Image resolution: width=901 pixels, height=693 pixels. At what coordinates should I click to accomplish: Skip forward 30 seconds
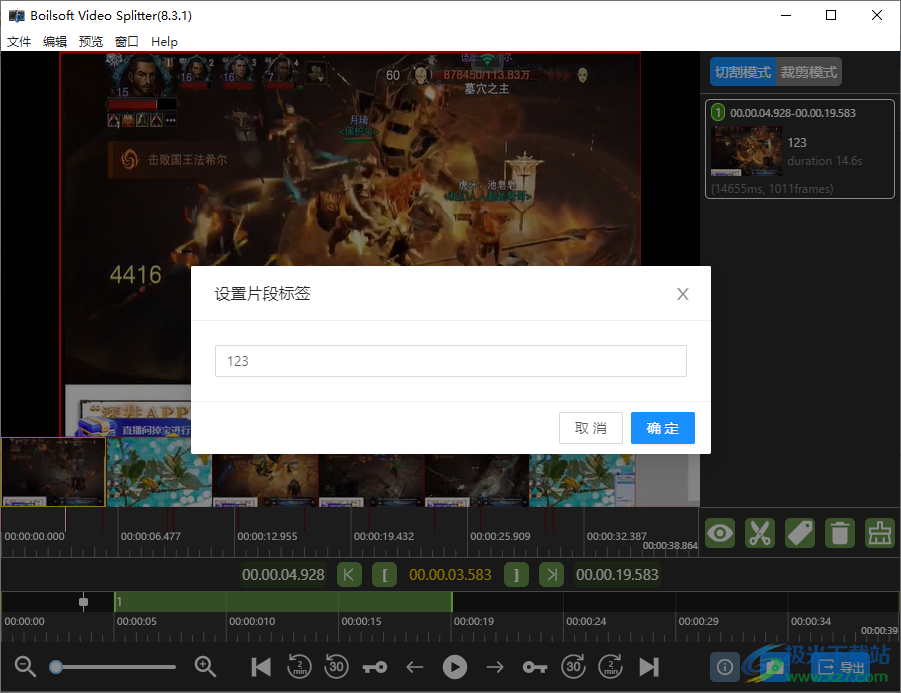pyautogui.click(x=571, y=666)
